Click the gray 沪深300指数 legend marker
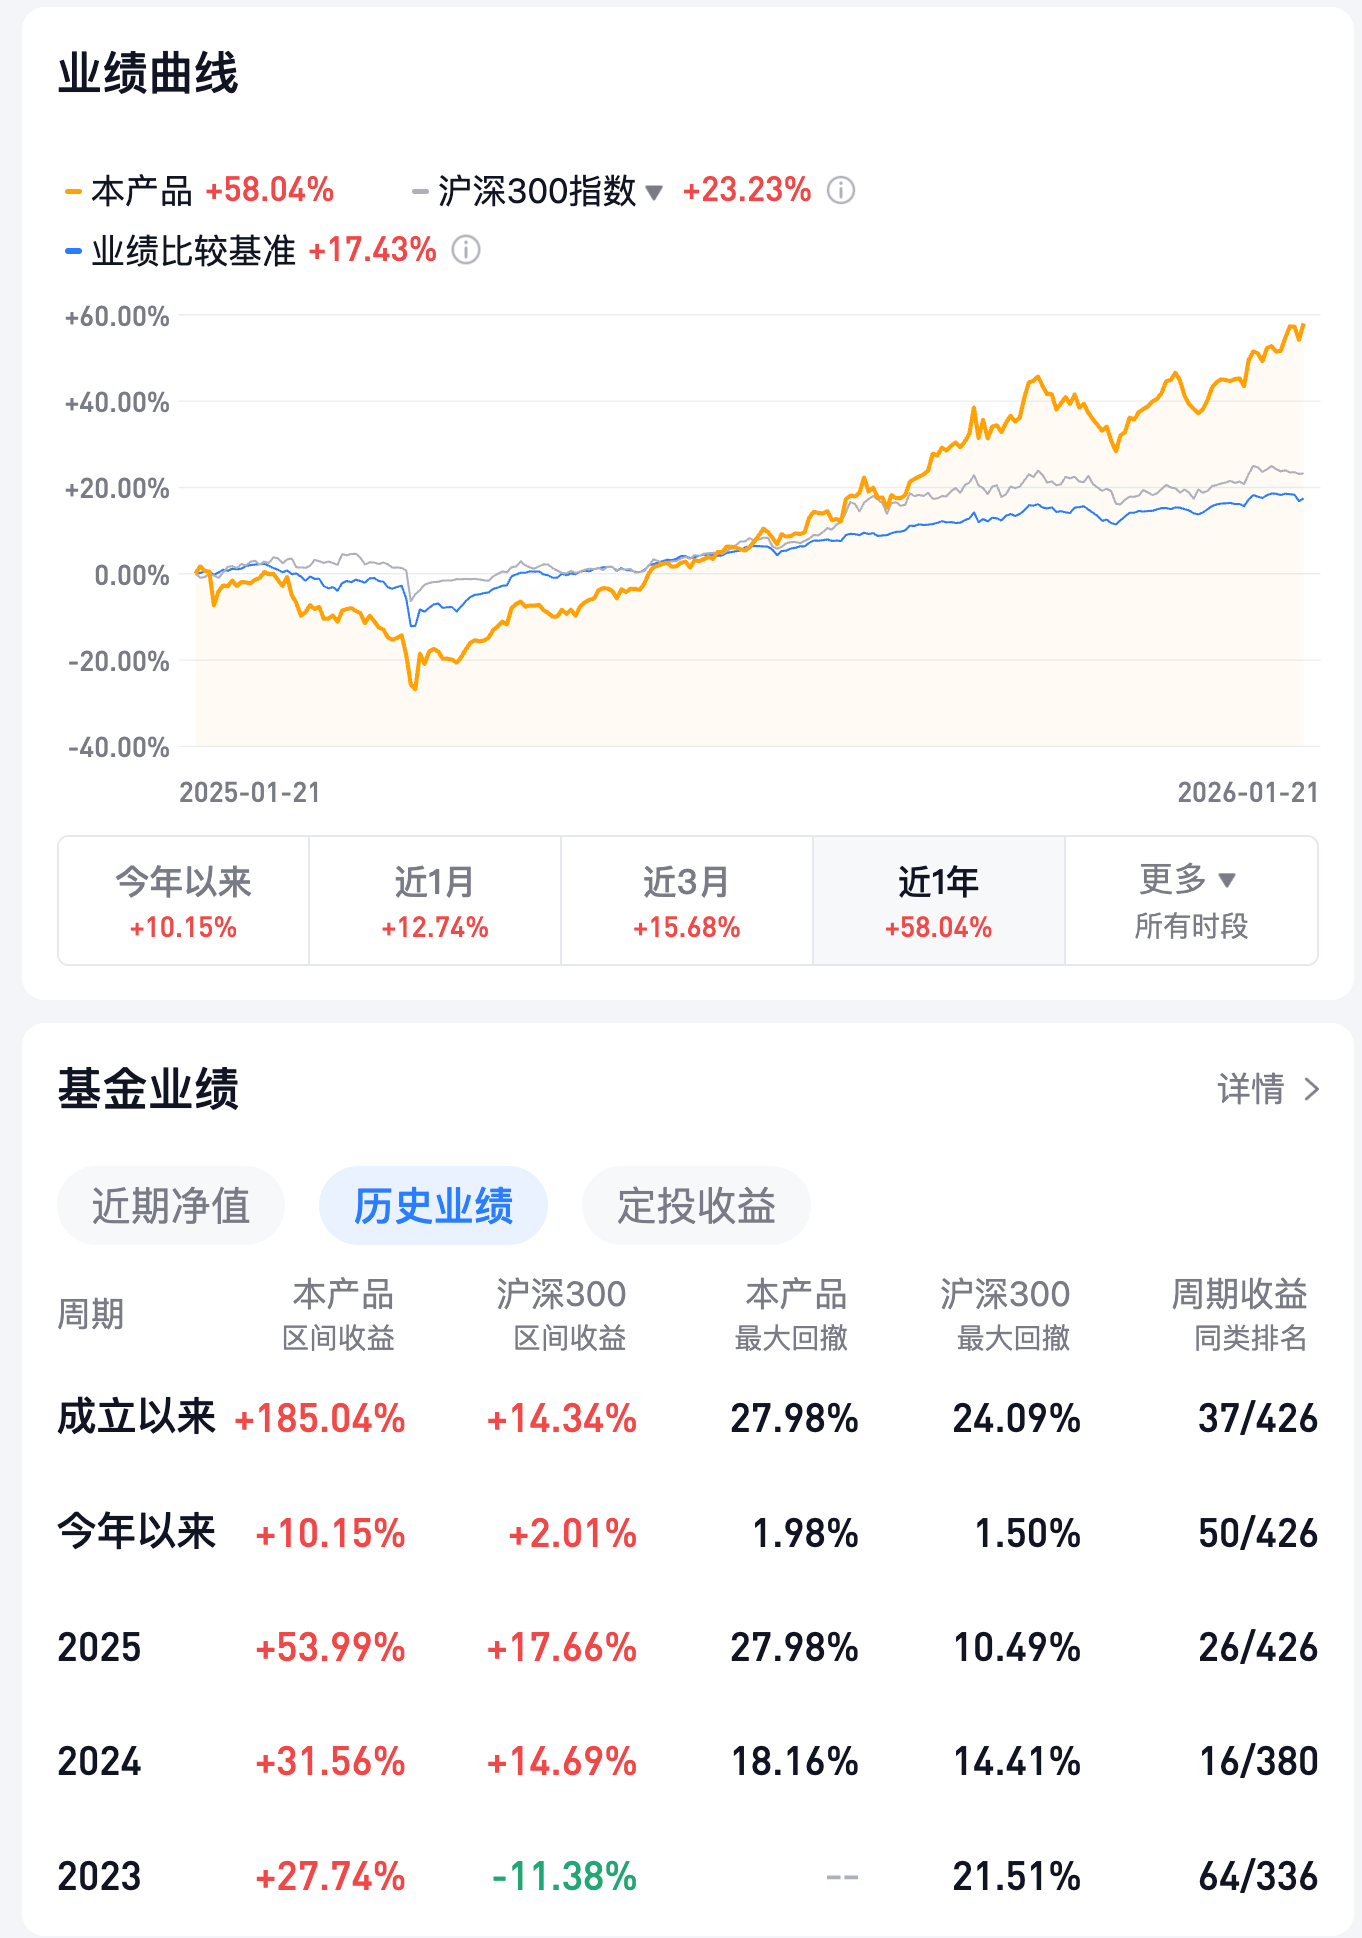Image resolution: width=1362 pixels, height=1938 pixels. click(x=421, y=191)
